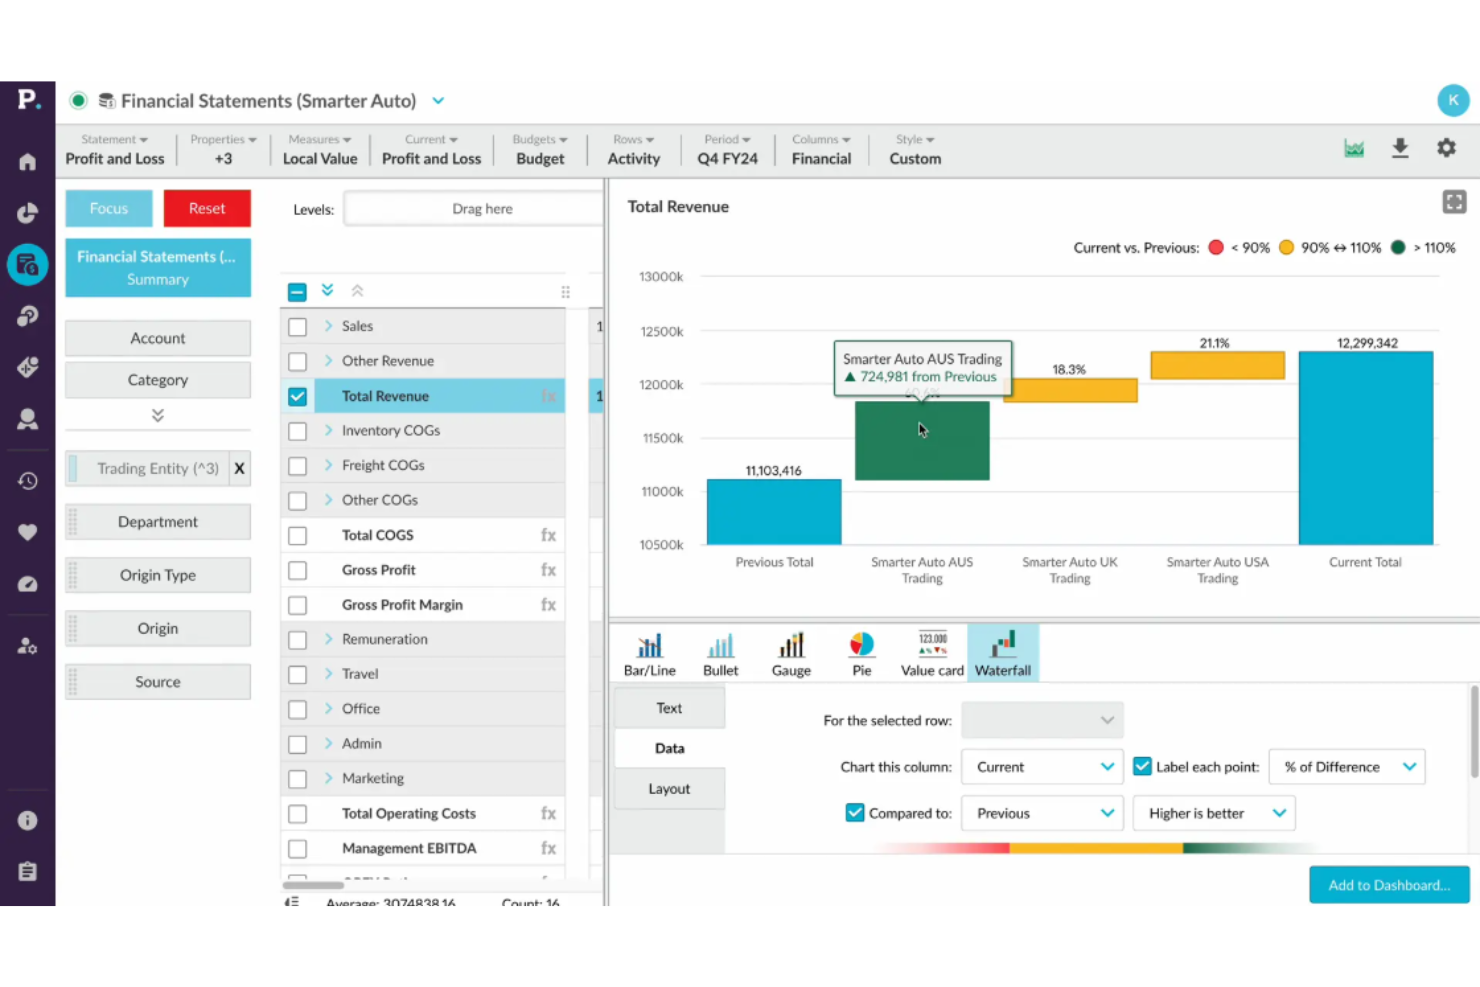The height and width of the screenshot is (987, 1480).
Task: Open the Chart this column dropdown
Action: point(1042,767)
